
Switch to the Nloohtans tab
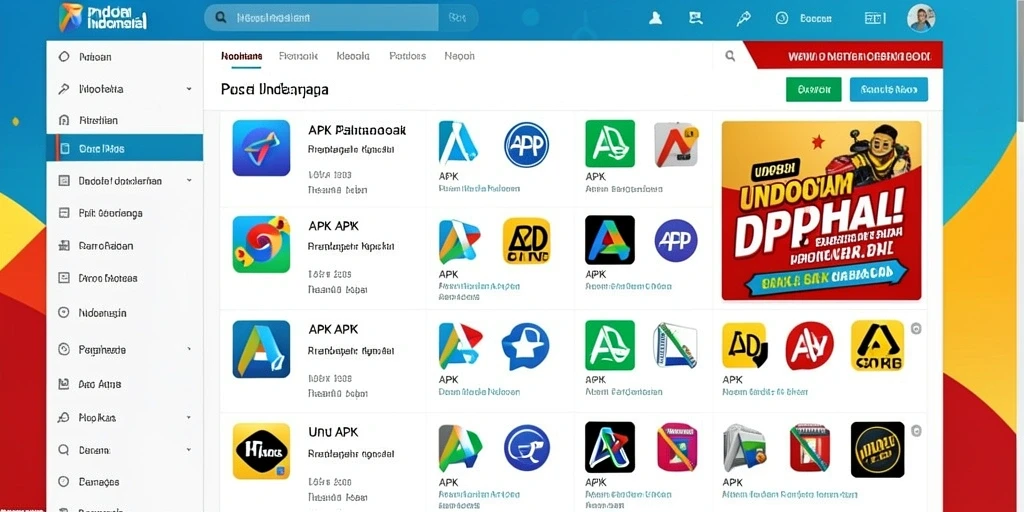point(242,56)
